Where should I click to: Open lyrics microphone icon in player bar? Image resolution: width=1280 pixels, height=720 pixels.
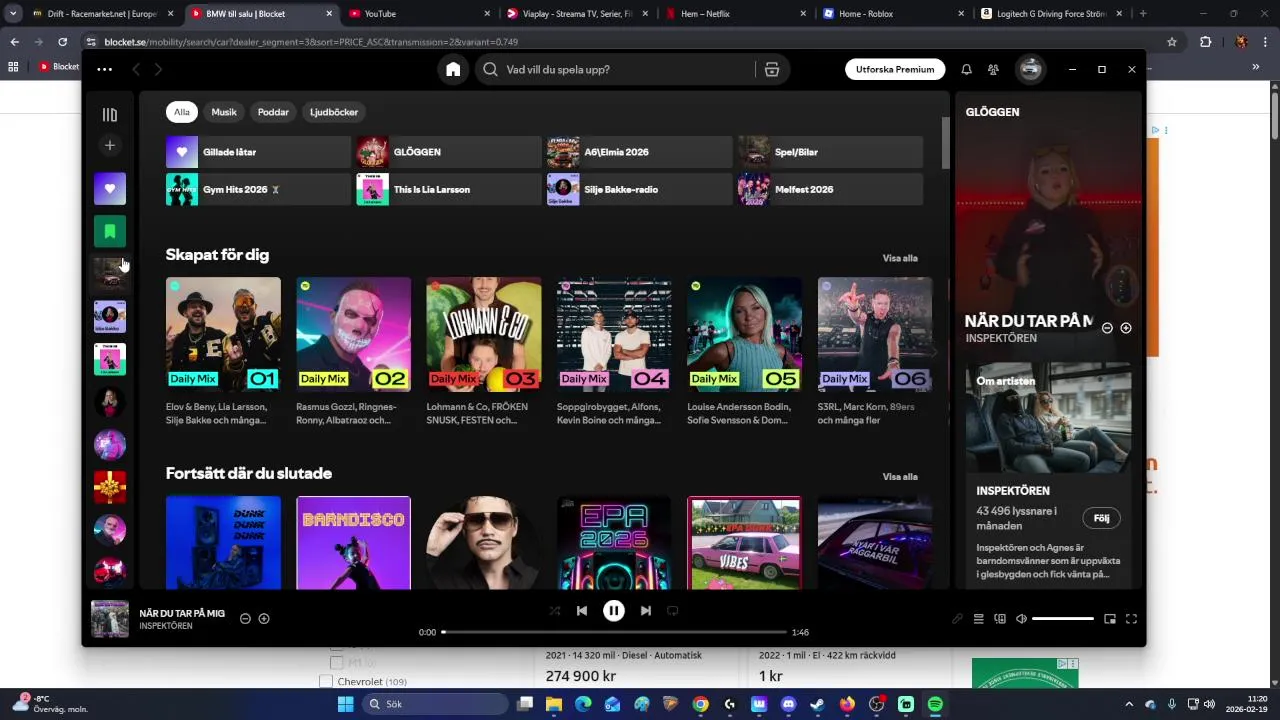(957, 619)
